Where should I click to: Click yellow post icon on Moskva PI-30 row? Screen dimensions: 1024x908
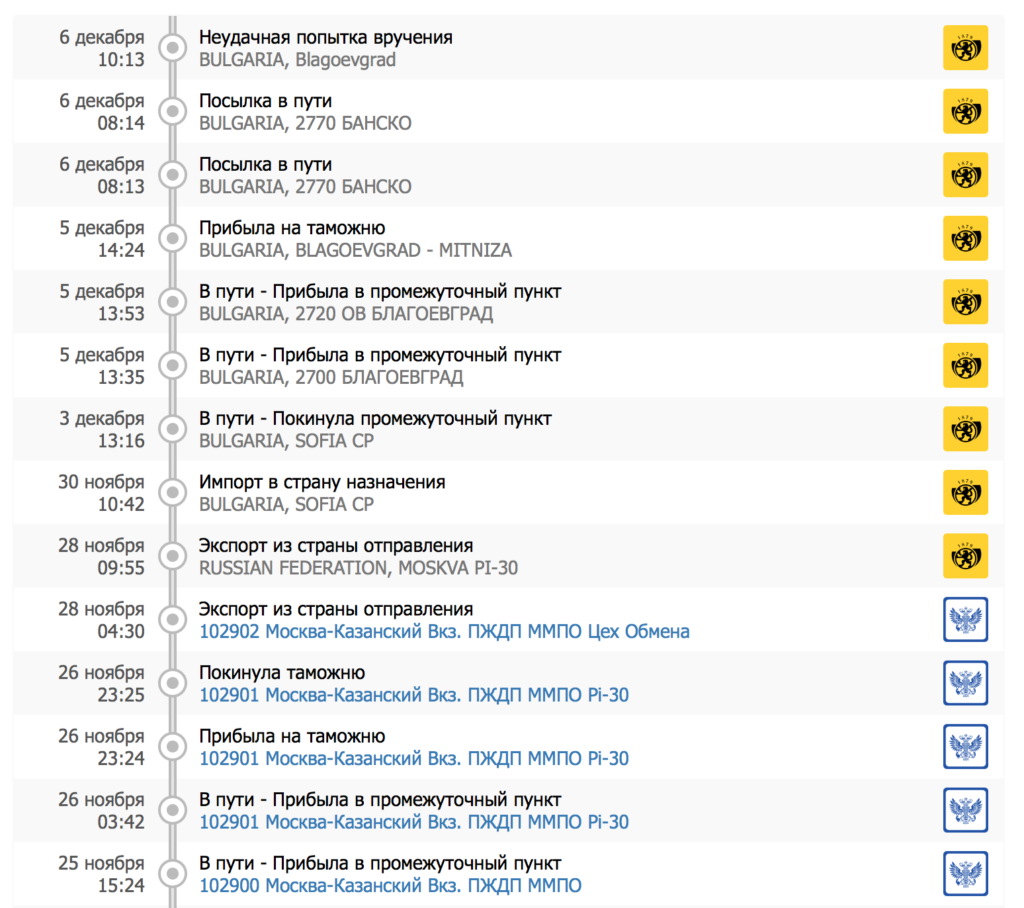pos(965,556)
